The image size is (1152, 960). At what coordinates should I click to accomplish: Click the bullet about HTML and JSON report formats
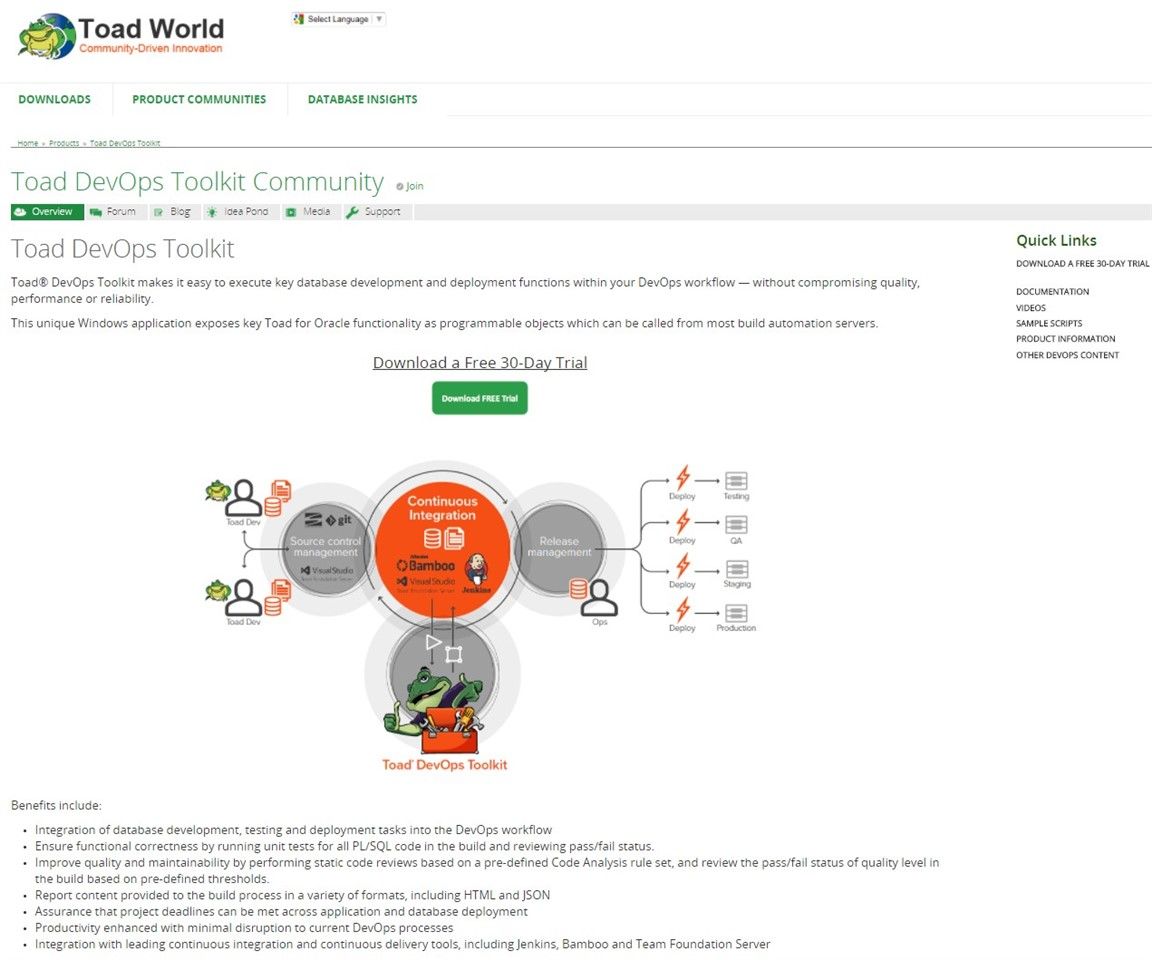point(292,895)
